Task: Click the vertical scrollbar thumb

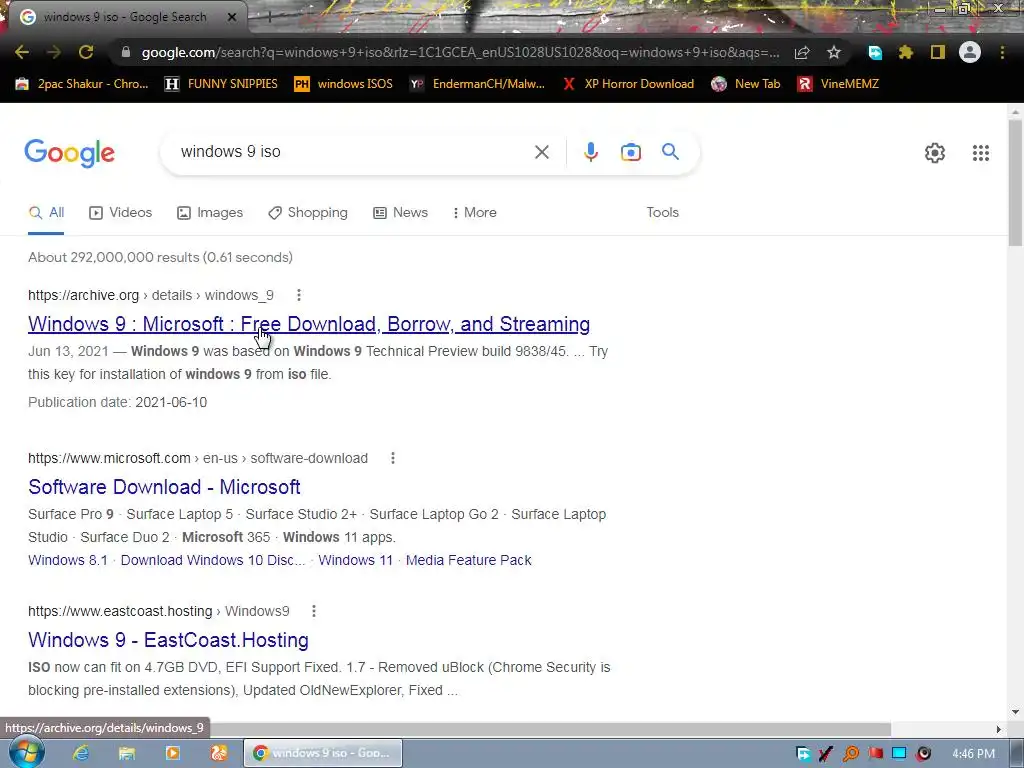Action: tap(1016, 183)
